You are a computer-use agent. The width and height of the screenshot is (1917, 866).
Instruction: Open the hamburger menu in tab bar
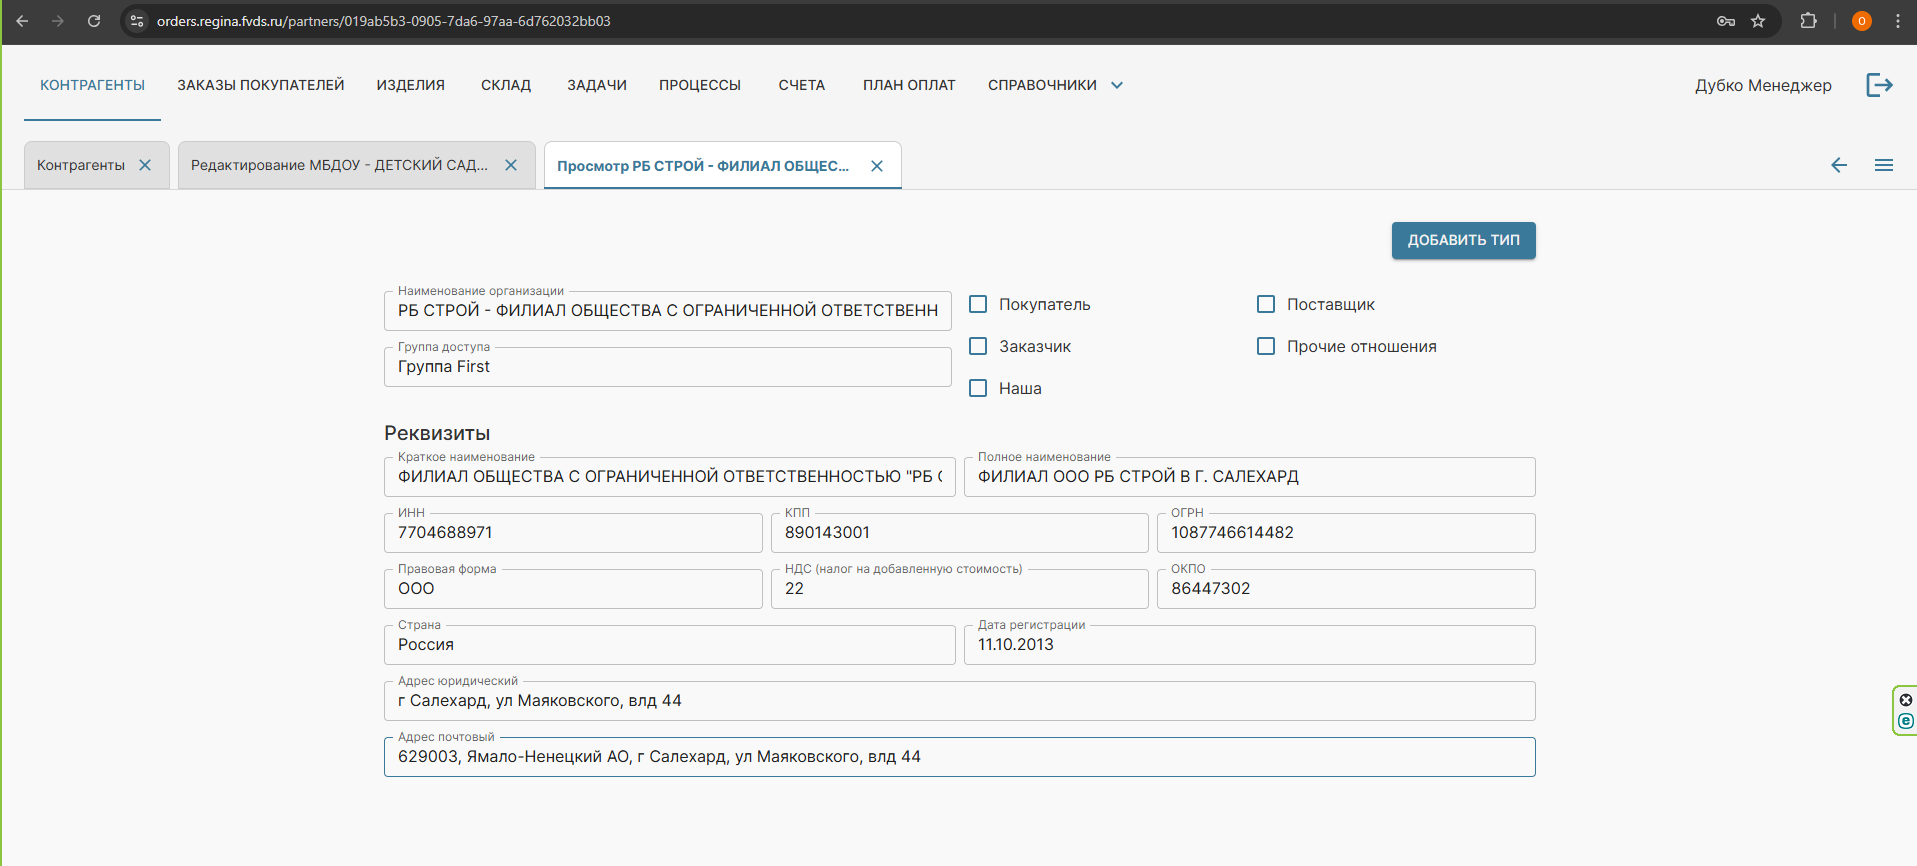(x=1883, y=165)
